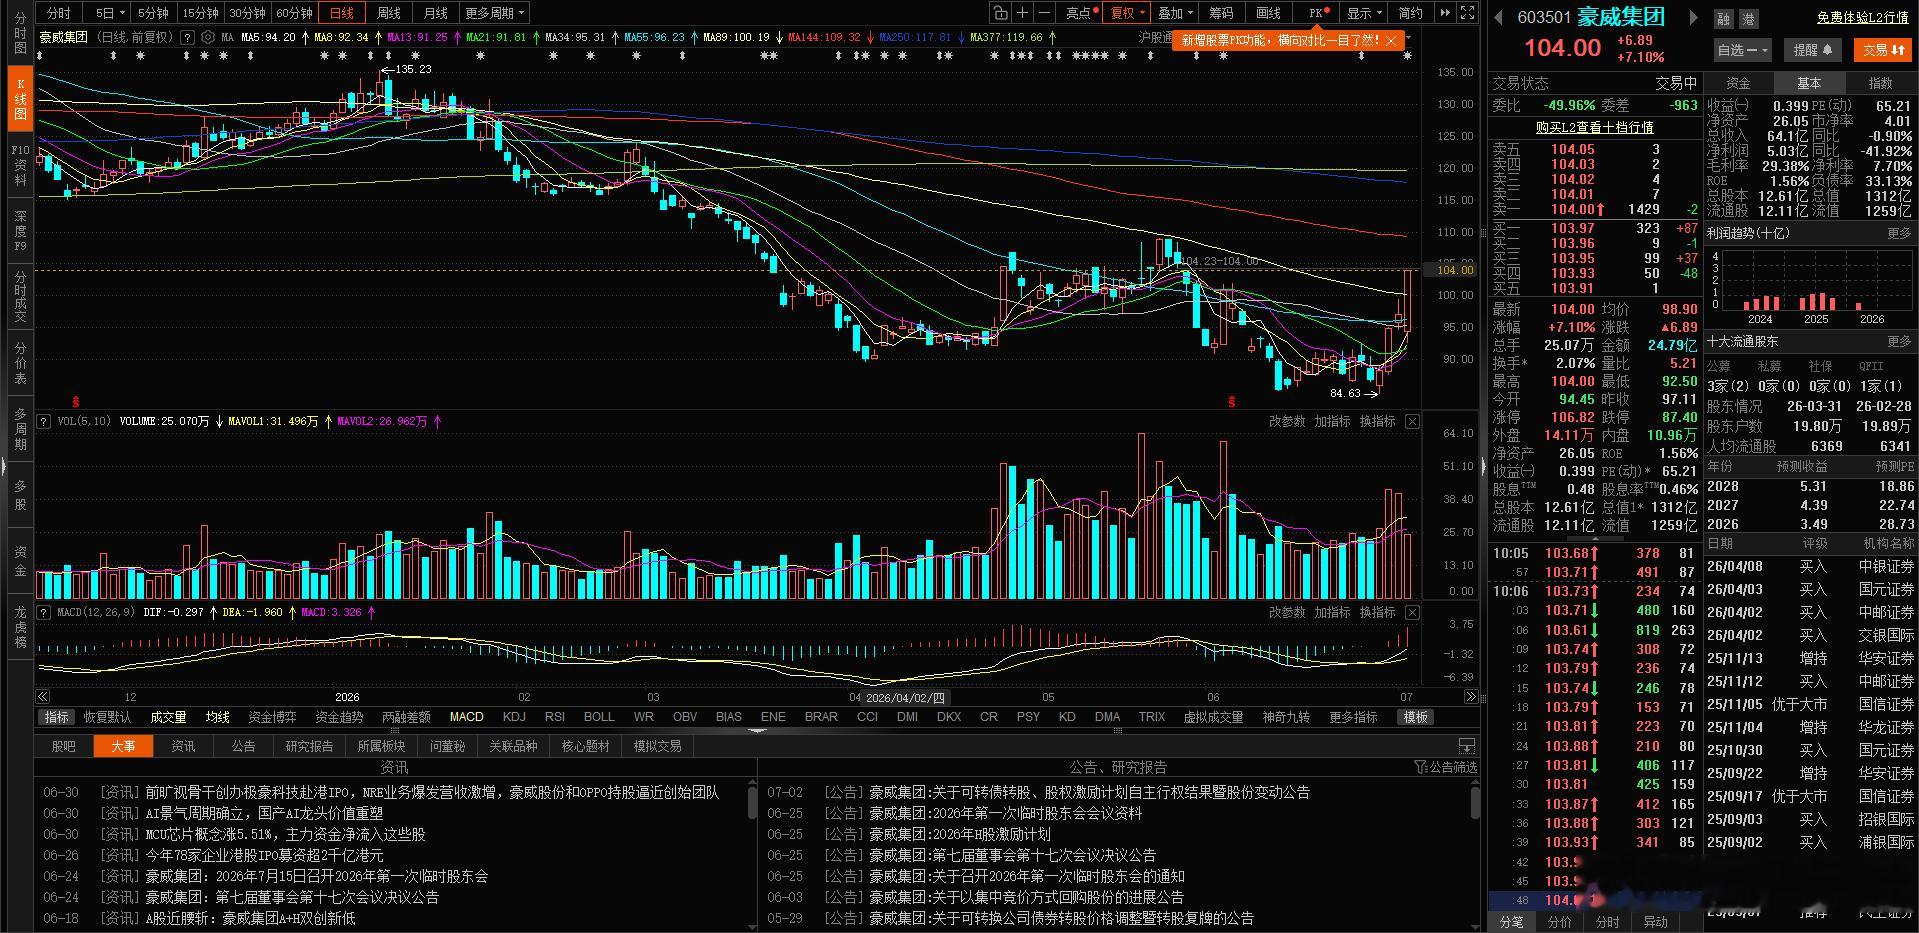Close the orange PK feature tooltip
The image size is (1919, 933).
pos(1391,40)
